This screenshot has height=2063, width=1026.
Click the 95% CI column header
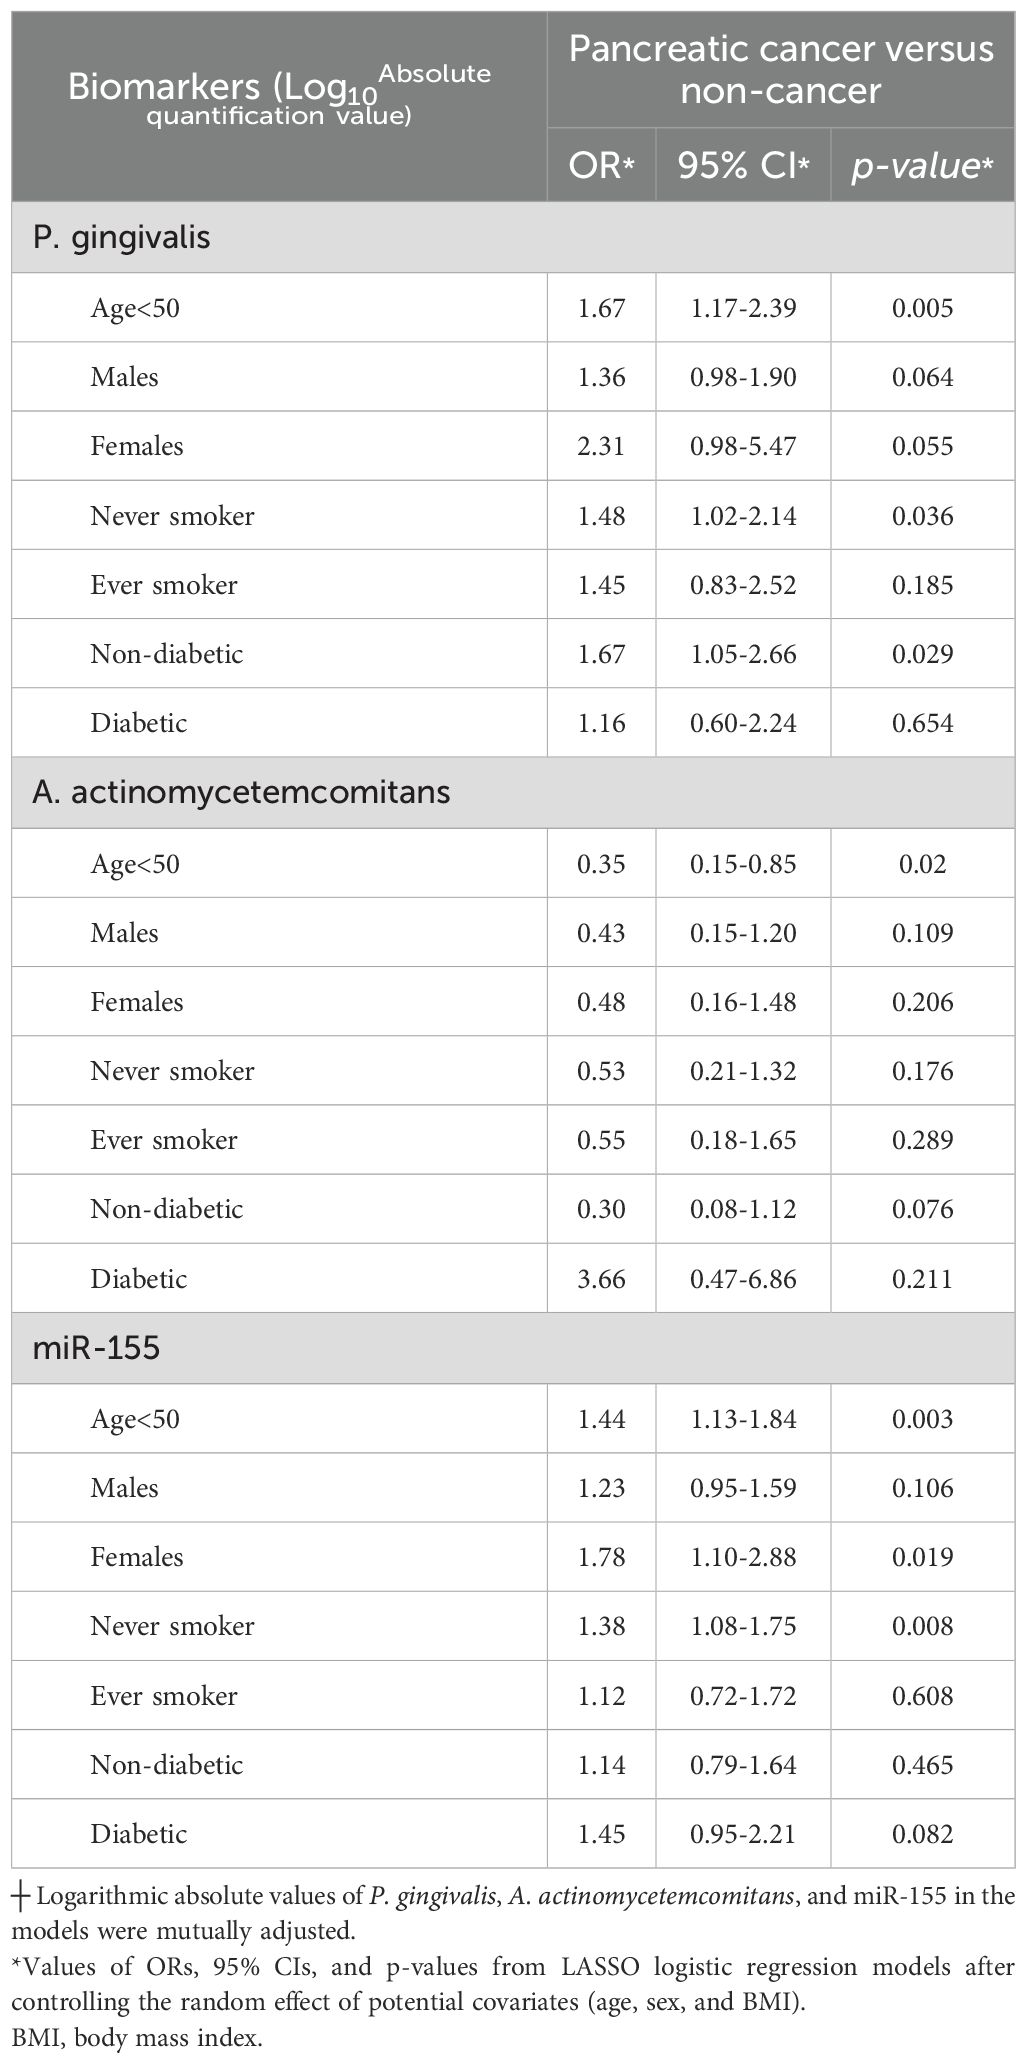click(x=743, y=166)
